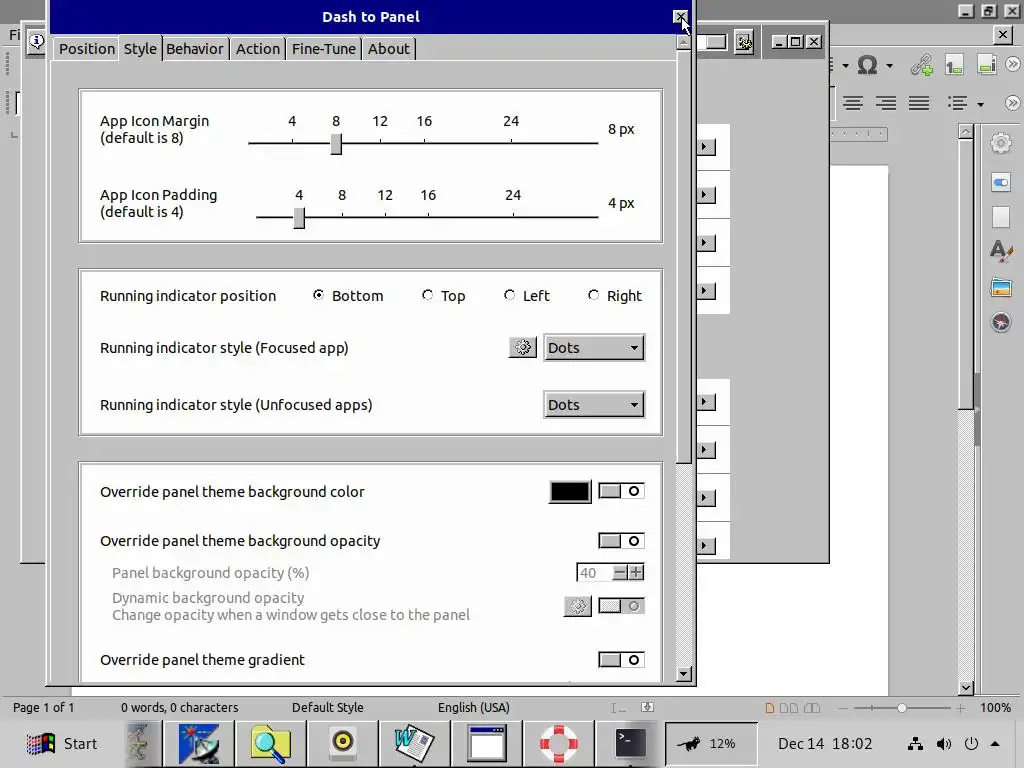
Task: Launch the speaker music app on taskbar
Action: pos(343,743)
